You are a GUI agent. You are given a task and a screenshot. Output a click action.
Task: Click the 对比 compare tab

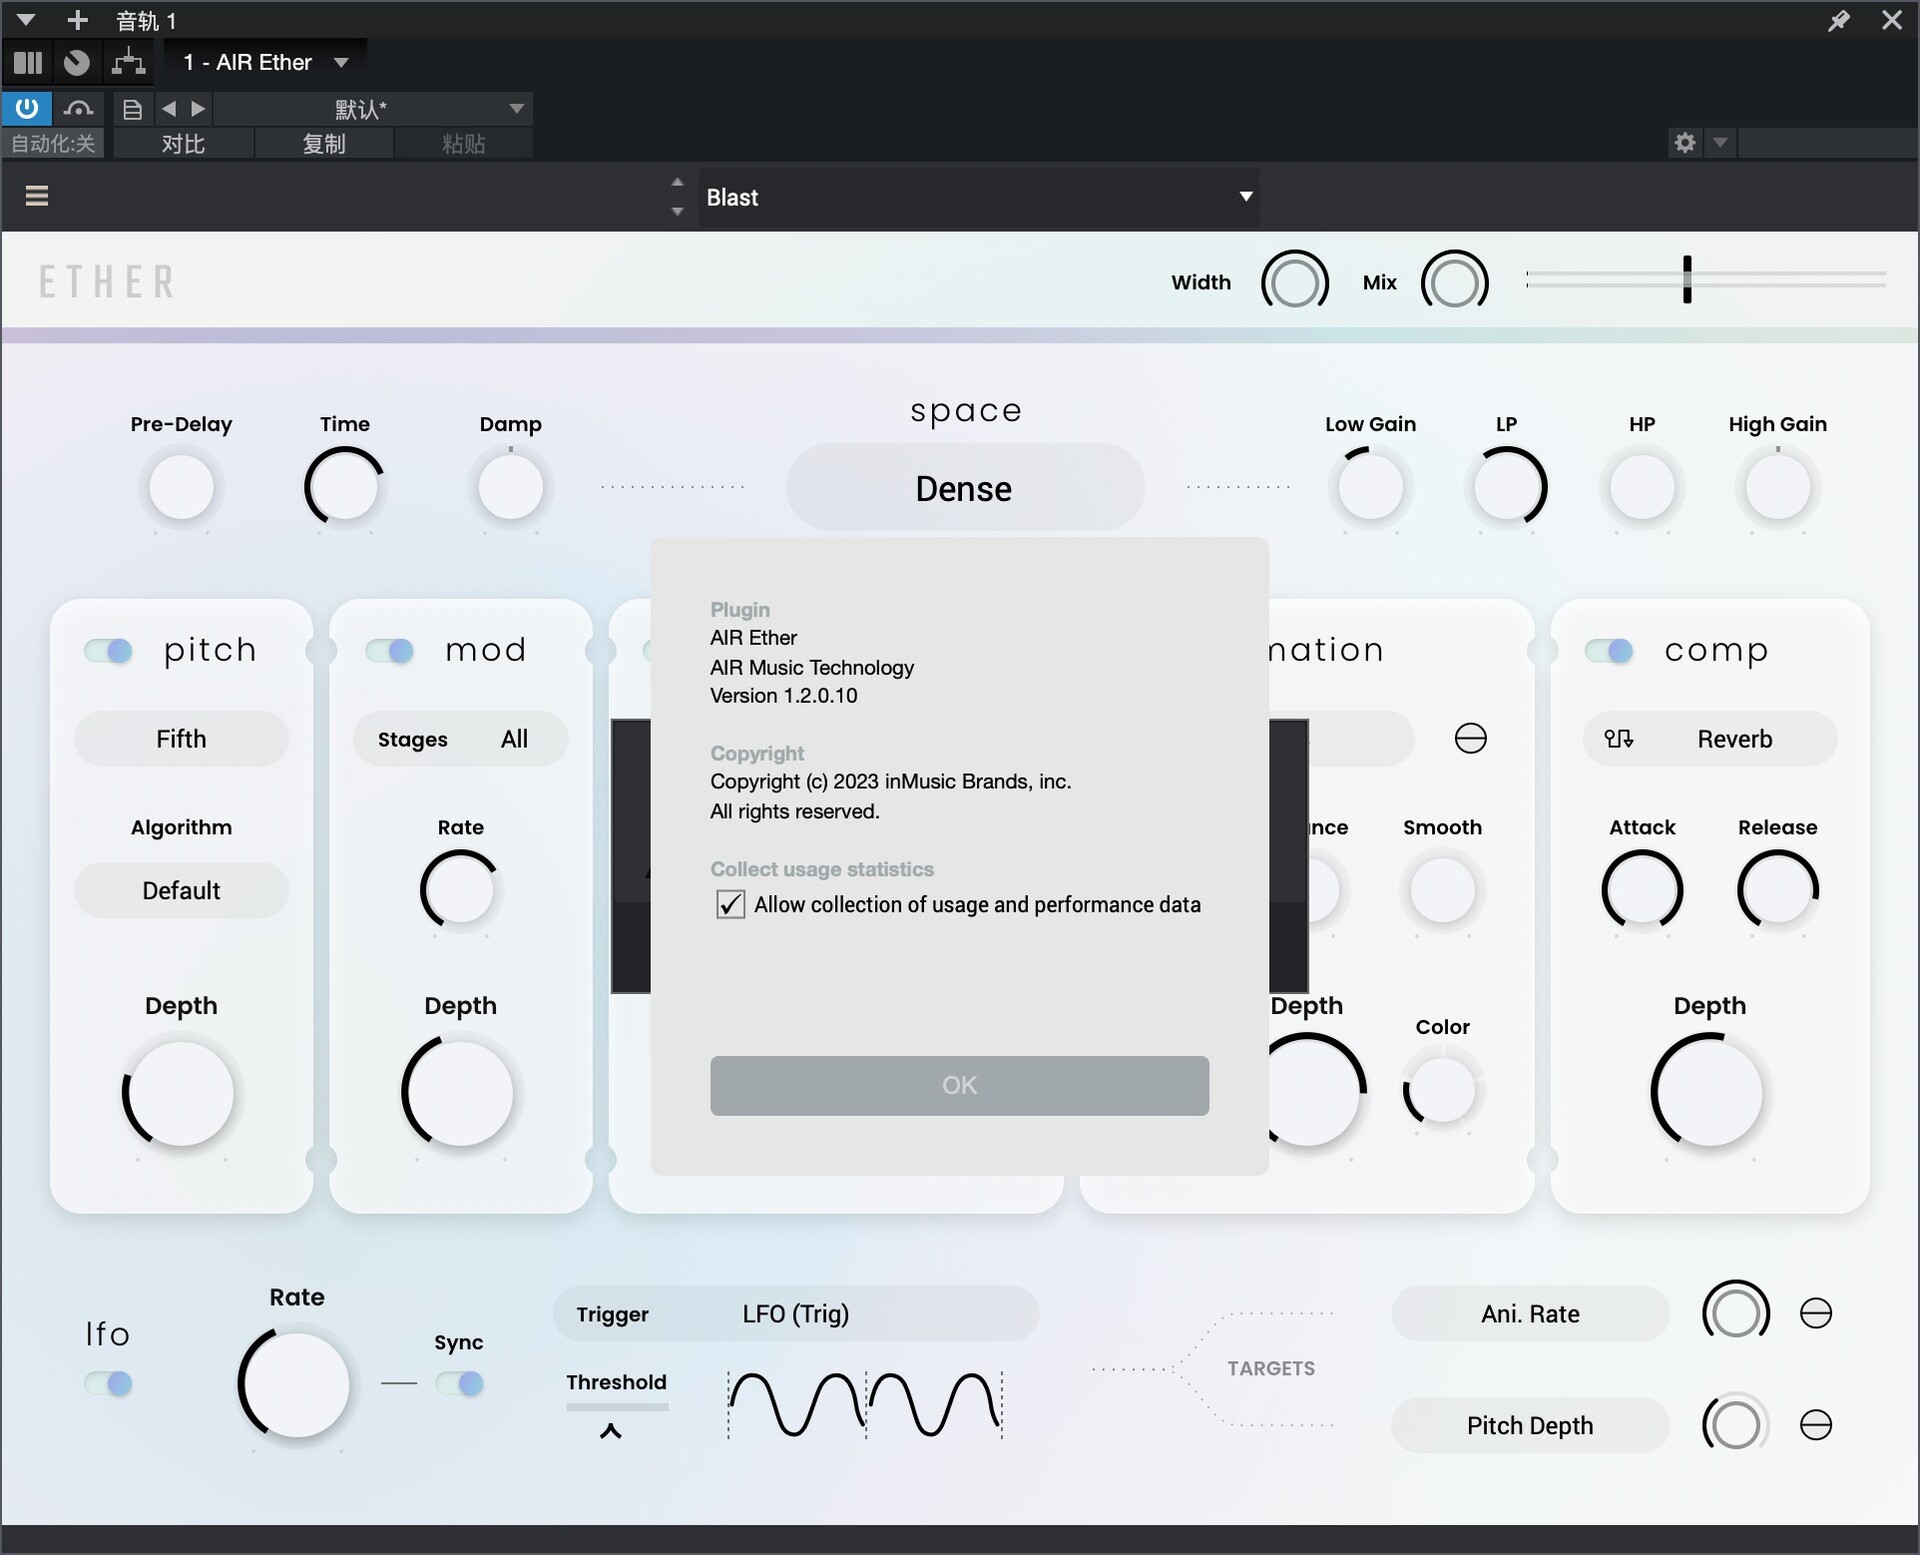tap(183, 144)
